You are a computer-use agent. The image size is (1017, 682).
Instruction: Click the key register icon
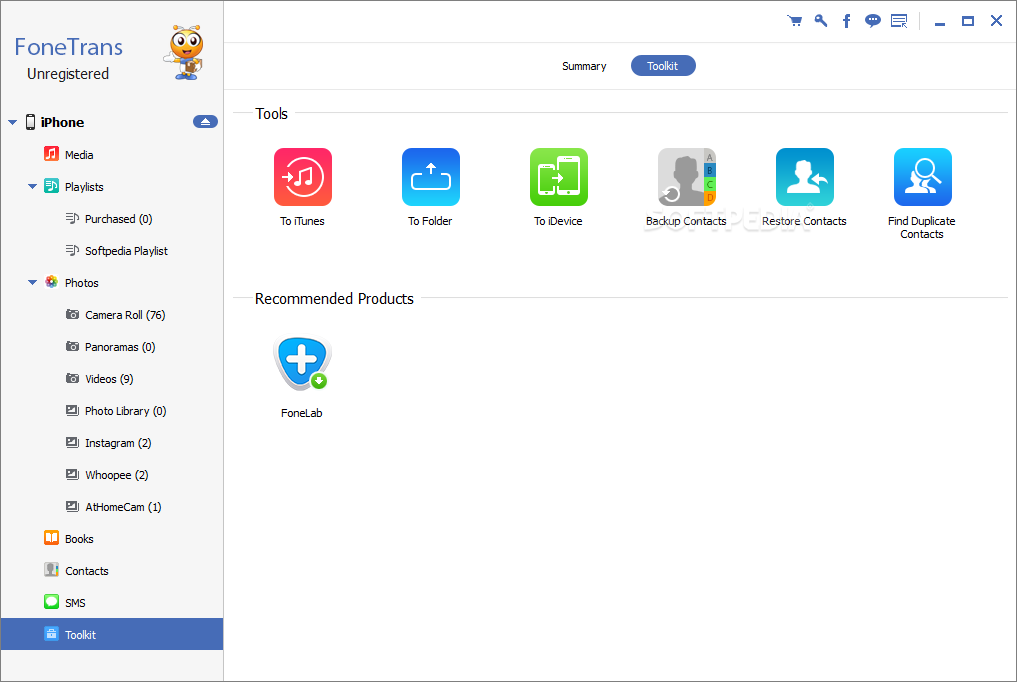[821, 21]
